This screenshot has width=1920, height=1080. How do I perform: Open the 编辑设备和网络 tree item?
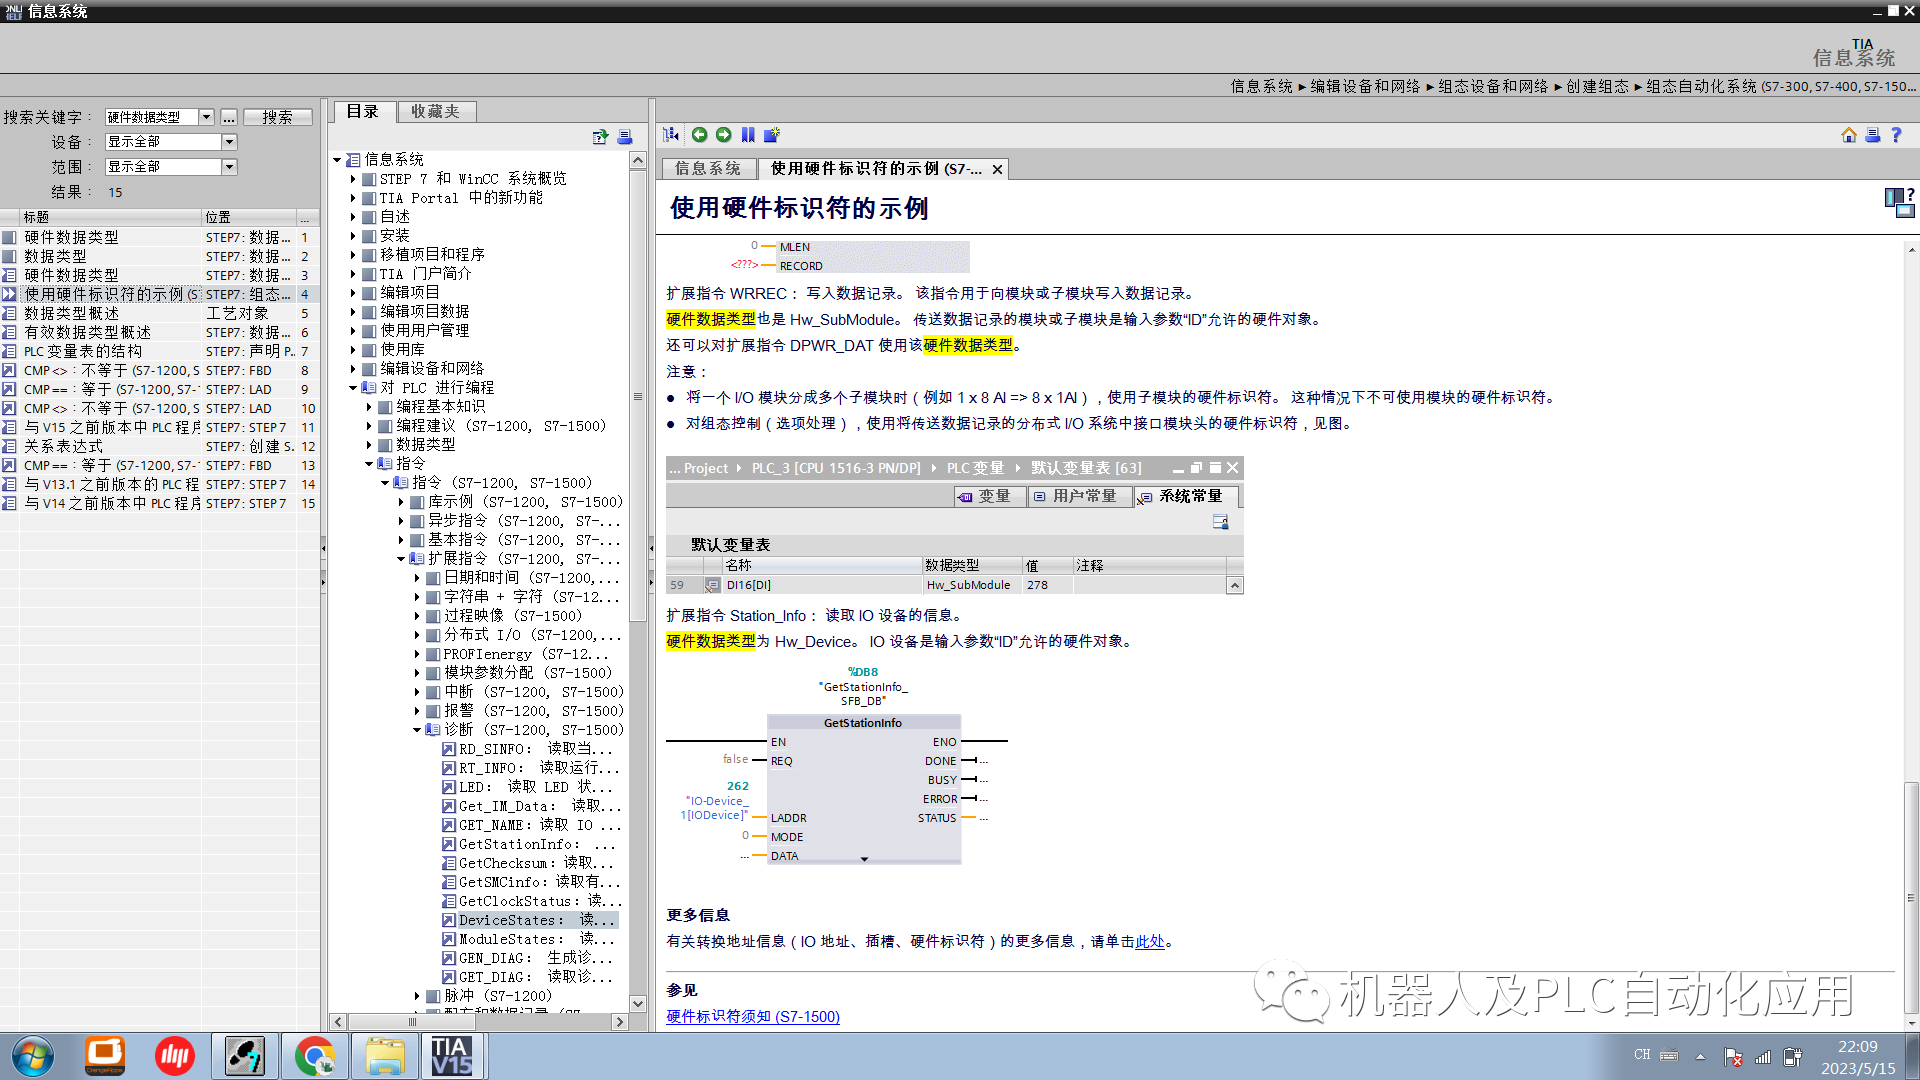(x=431, y=369)
